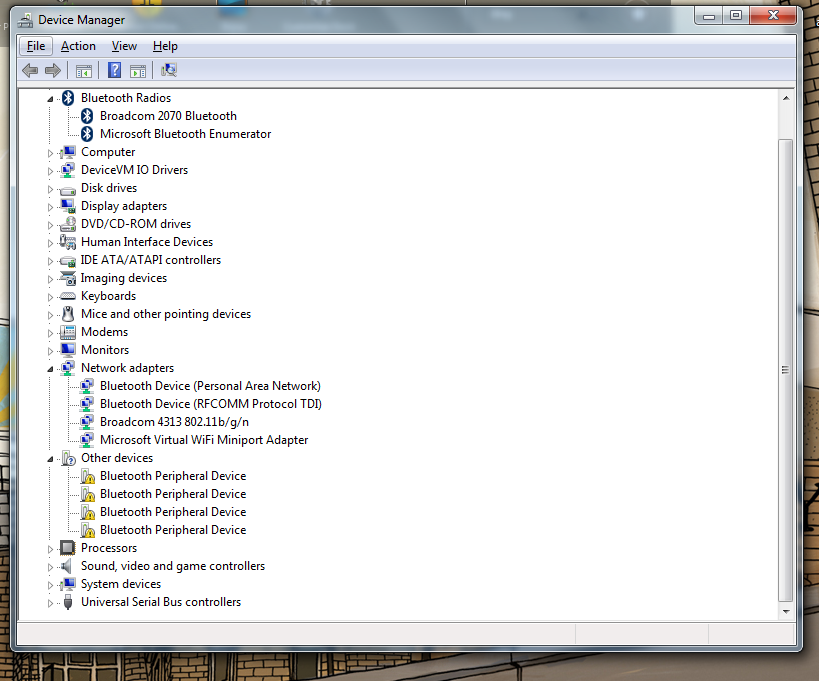Image resolution: width=819 pixels, height=681 pixels.
Task: Click the Mice and other pointing devices icon
Action: click(68, 314)
